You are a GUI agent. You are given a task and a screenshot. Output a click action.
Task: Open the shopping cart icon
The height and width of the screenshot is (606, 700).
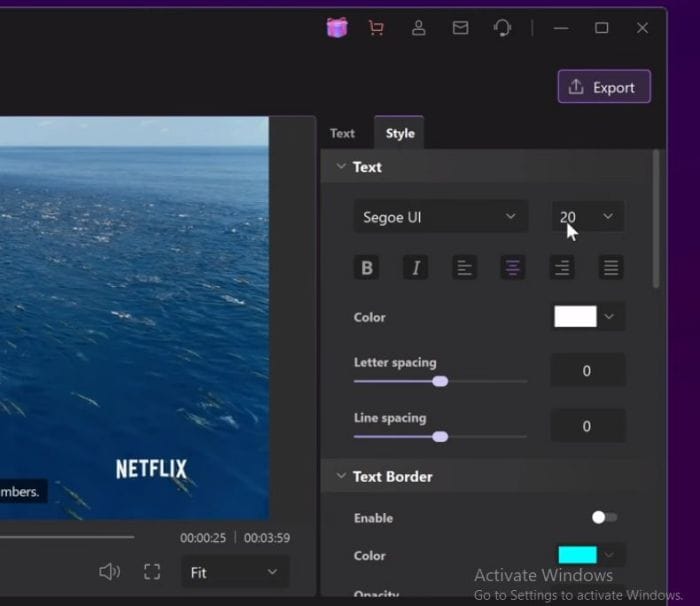376,28
